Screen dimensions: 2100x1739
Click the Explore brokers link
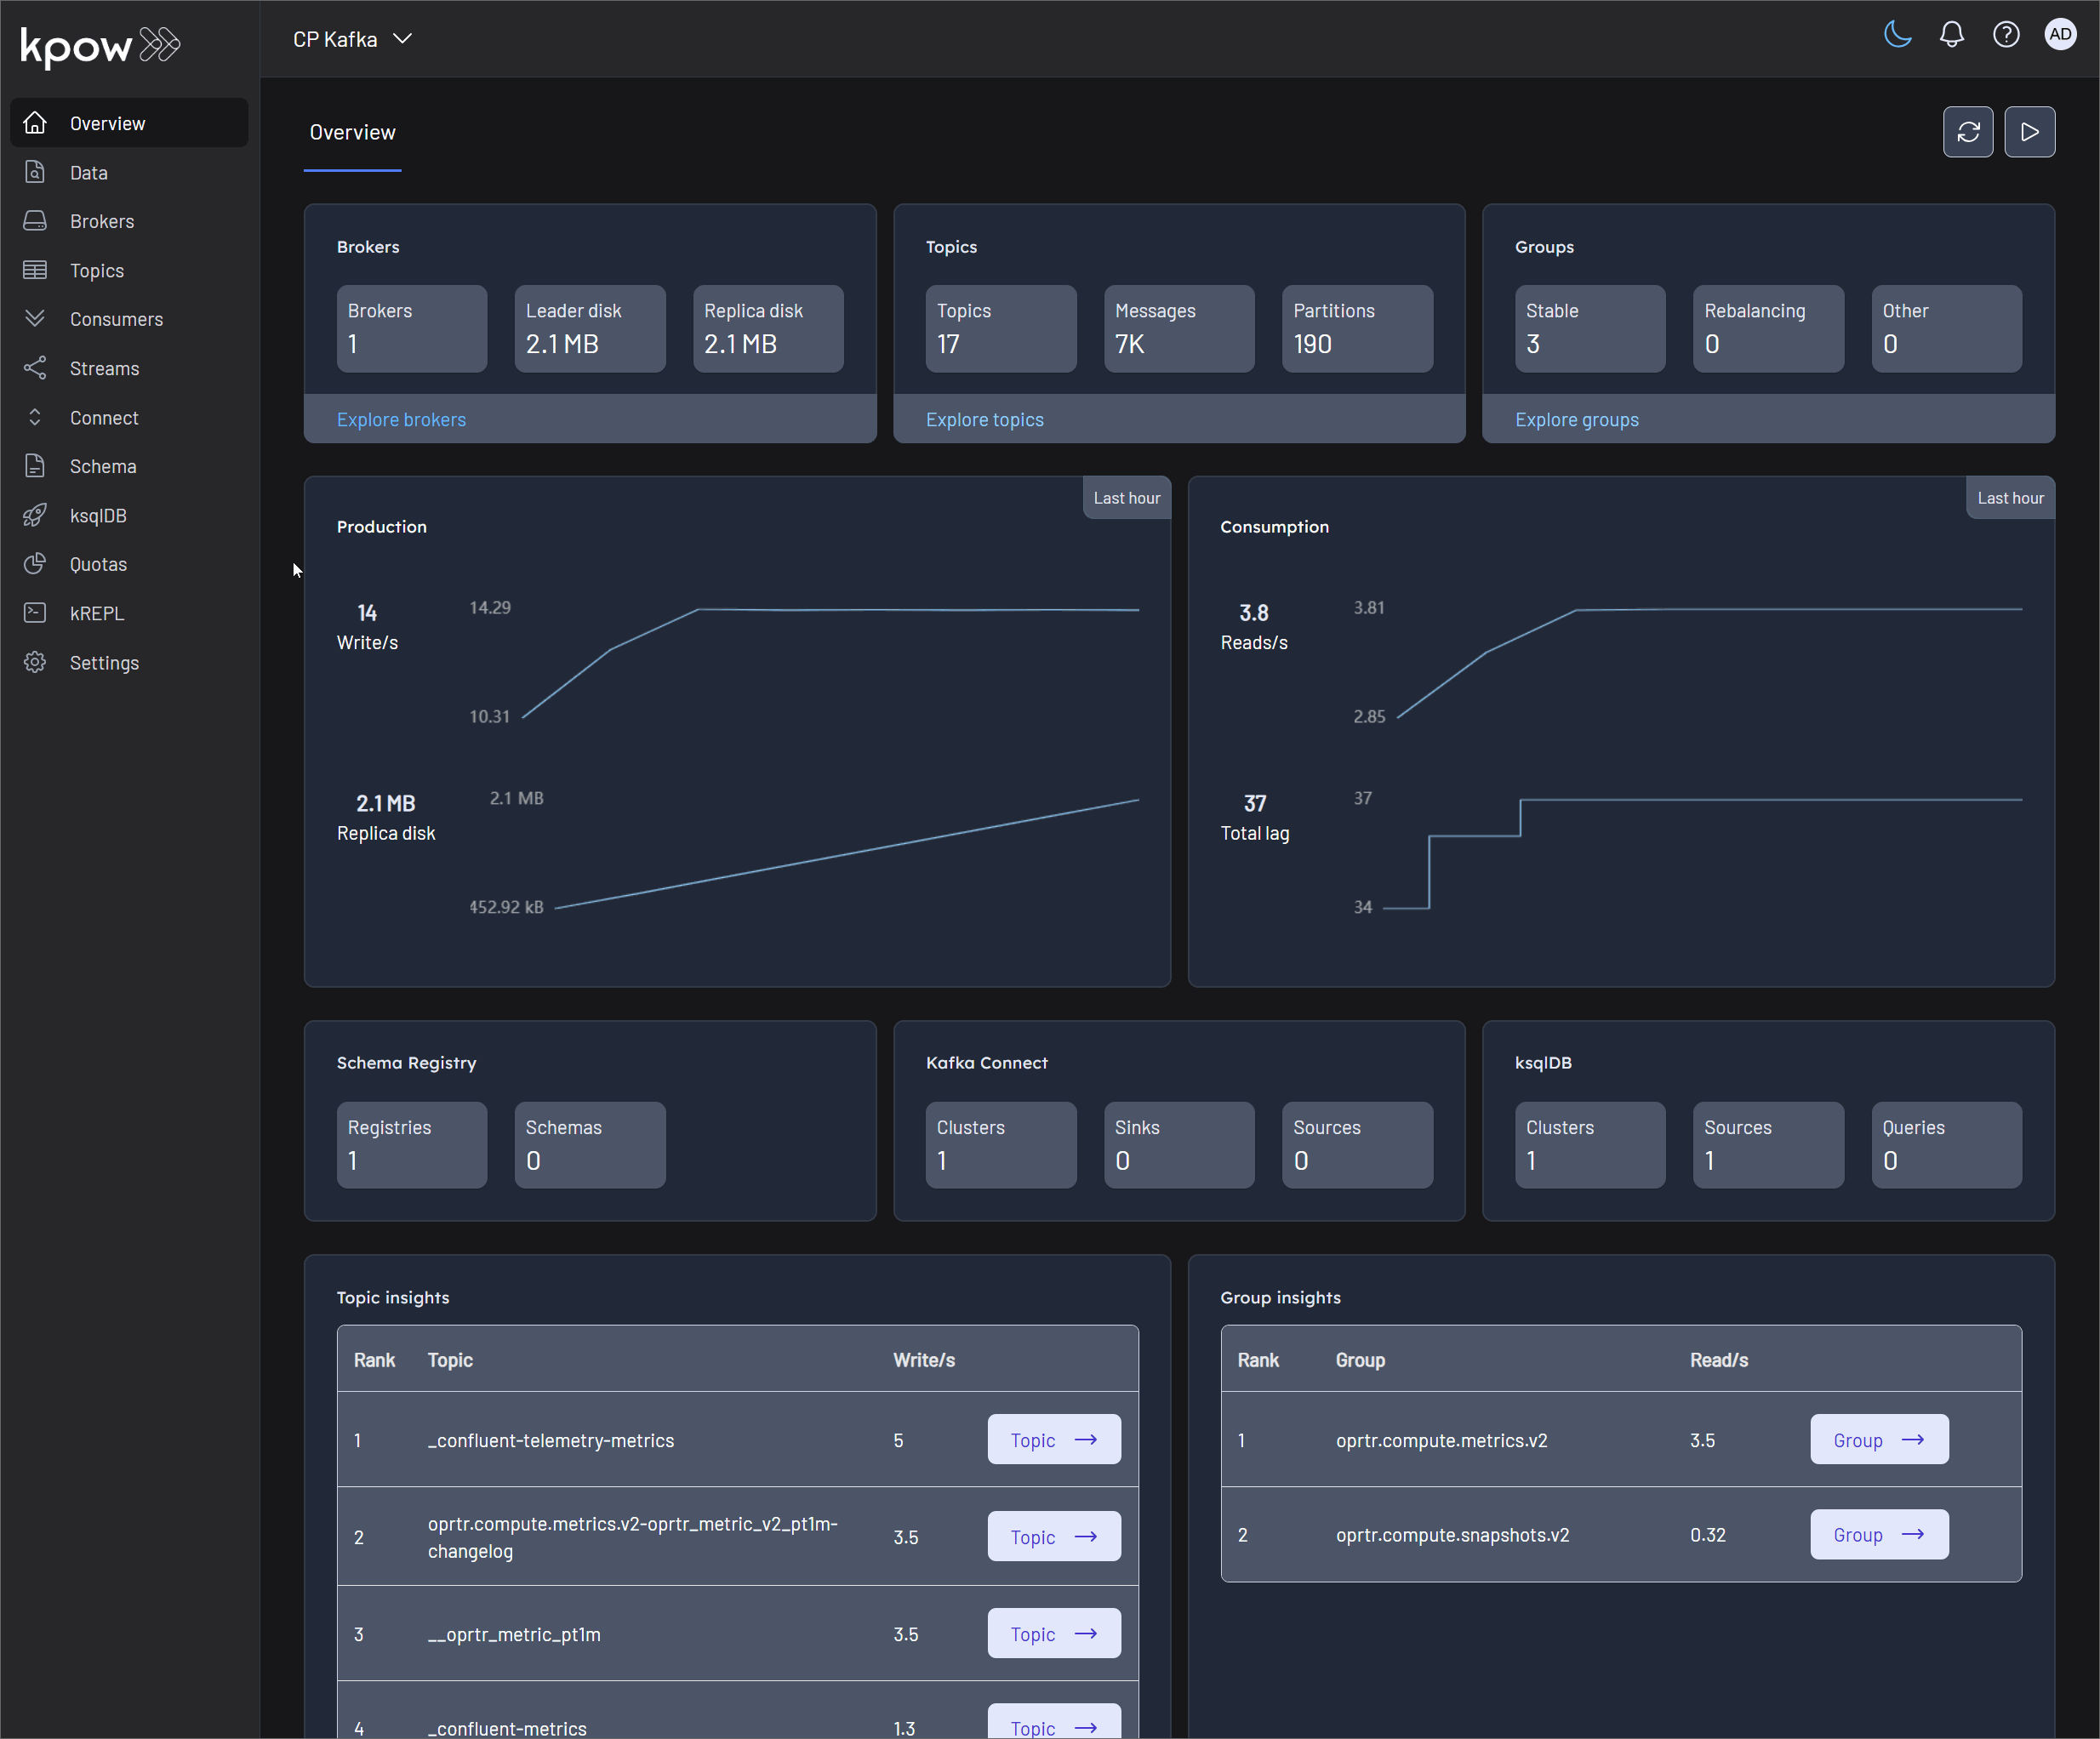(x=401, y=420)
